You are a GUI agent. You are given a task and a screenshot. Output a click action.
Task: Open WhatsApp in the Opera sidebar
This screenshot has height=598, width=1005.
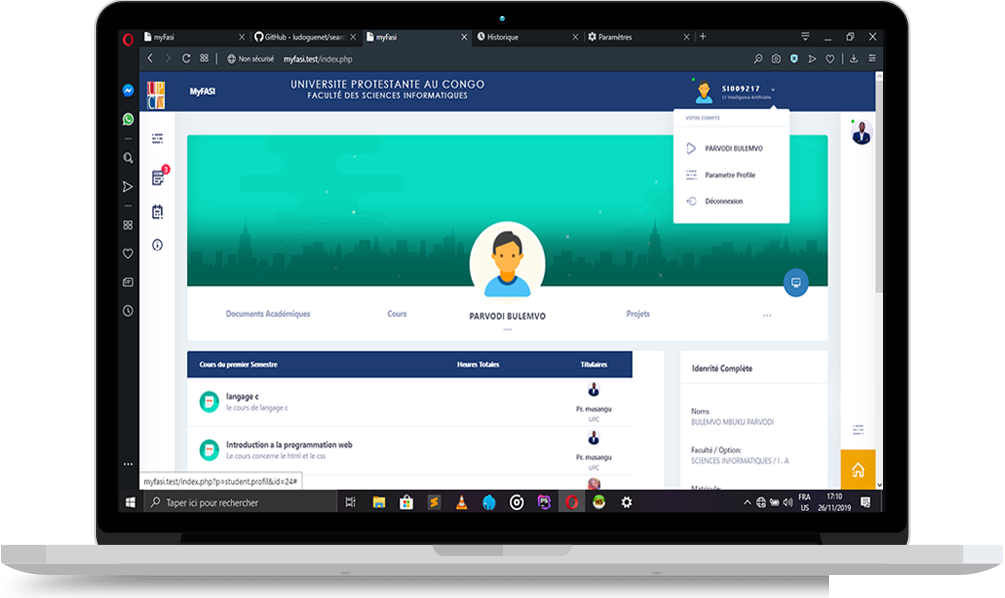tap(128, 119)
